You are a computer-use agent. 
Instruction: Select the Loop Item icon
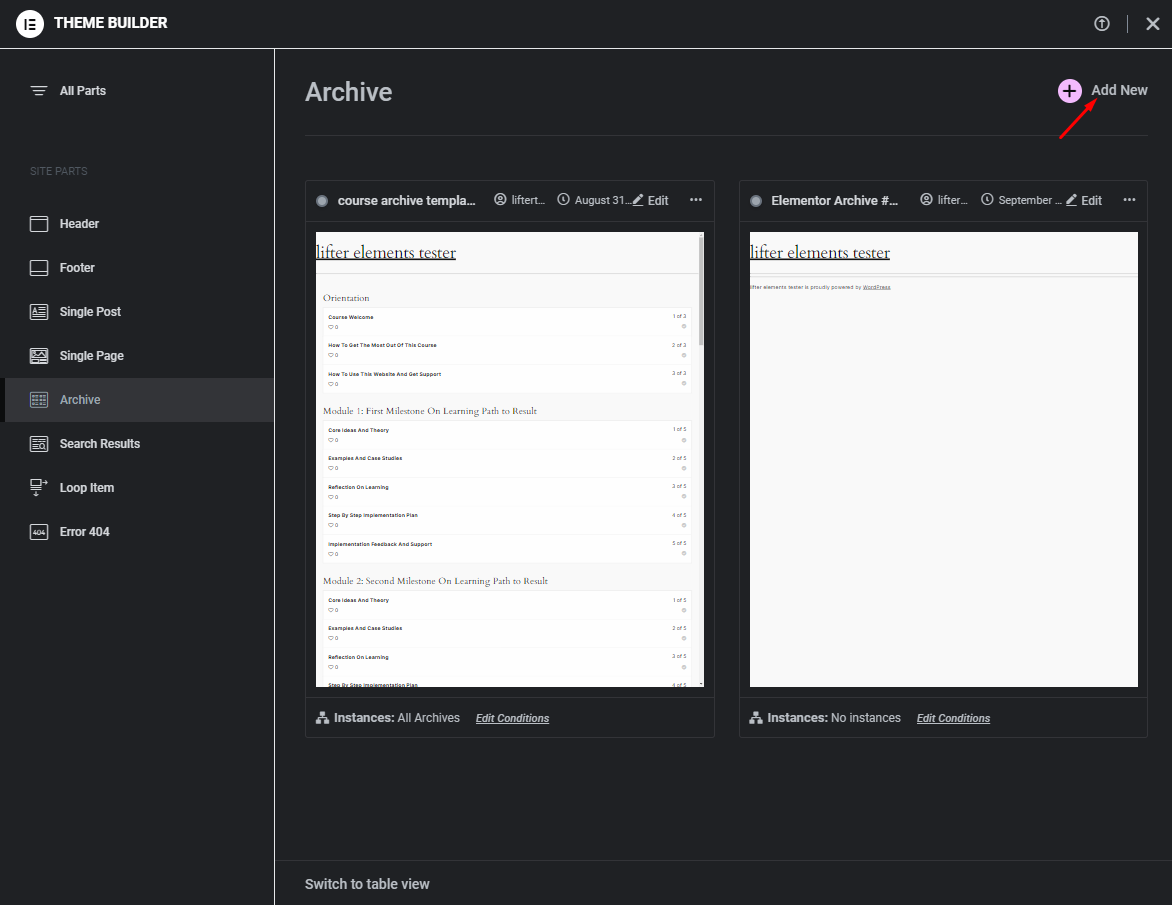[x=39, y=487]
